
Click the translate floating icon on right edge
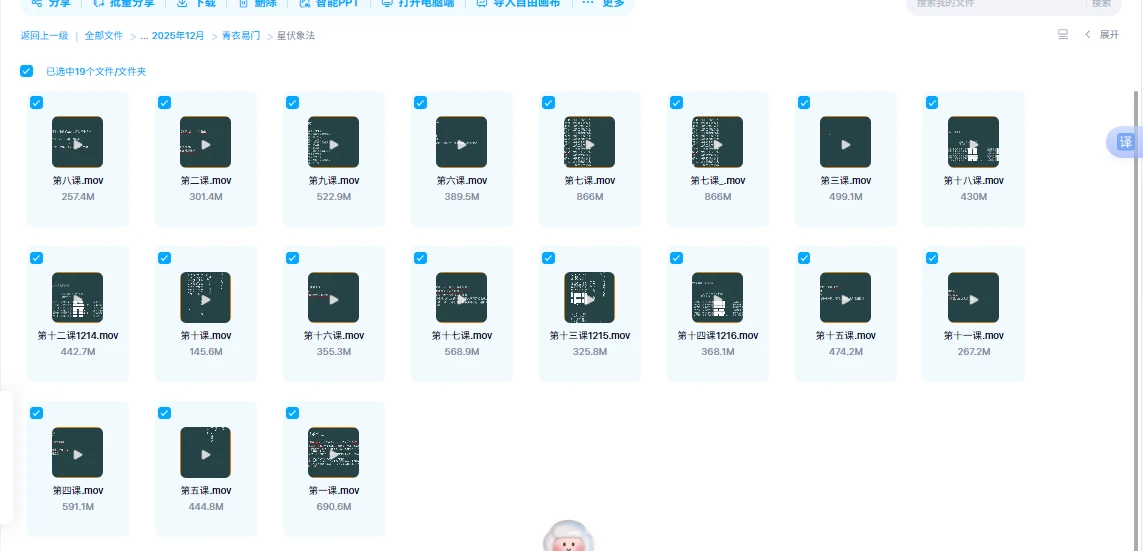pos(1125,142)
